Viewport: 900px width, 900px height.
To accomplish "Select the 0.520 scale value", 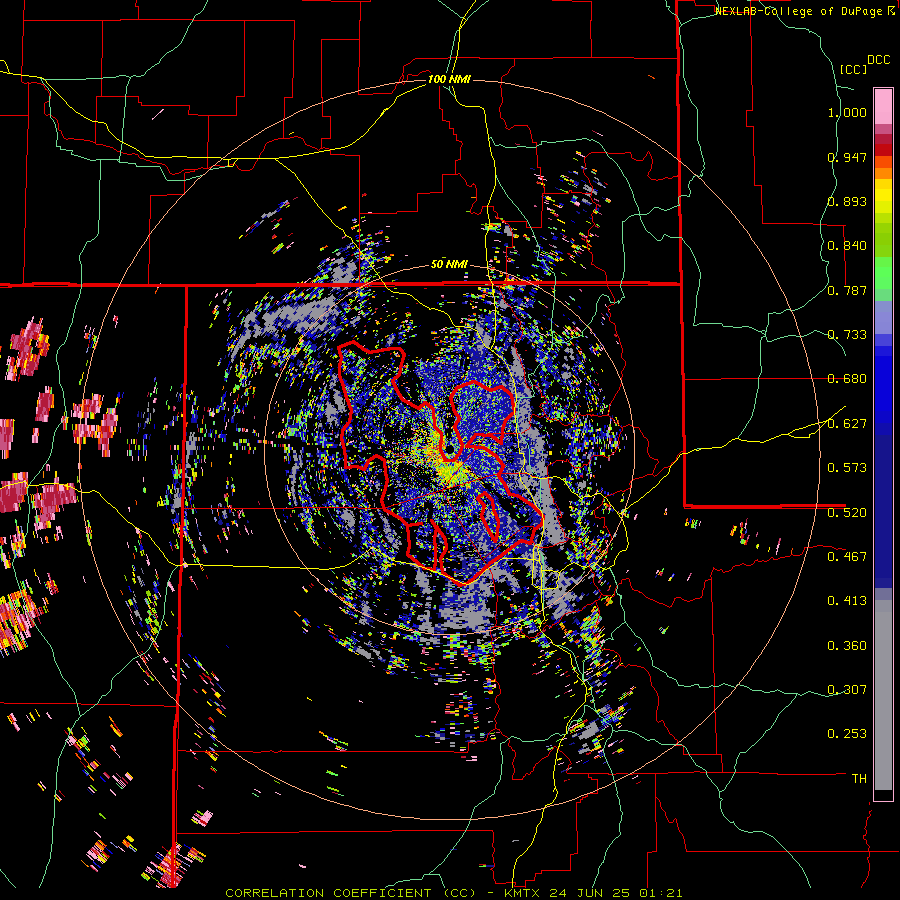I will [x=847, y=513].
